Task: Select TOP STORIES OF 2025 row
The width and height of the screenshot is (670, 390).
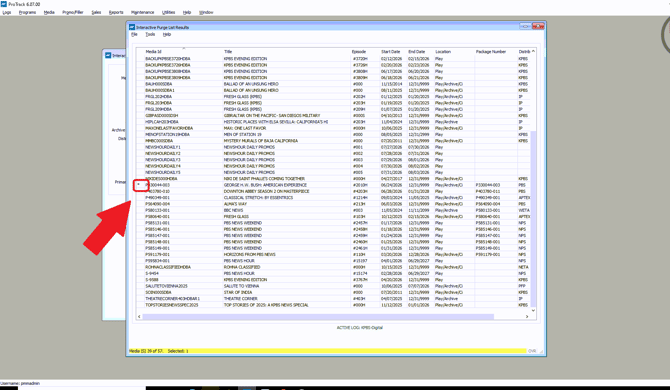Action: pyautogui.click(x=333, y=305)
